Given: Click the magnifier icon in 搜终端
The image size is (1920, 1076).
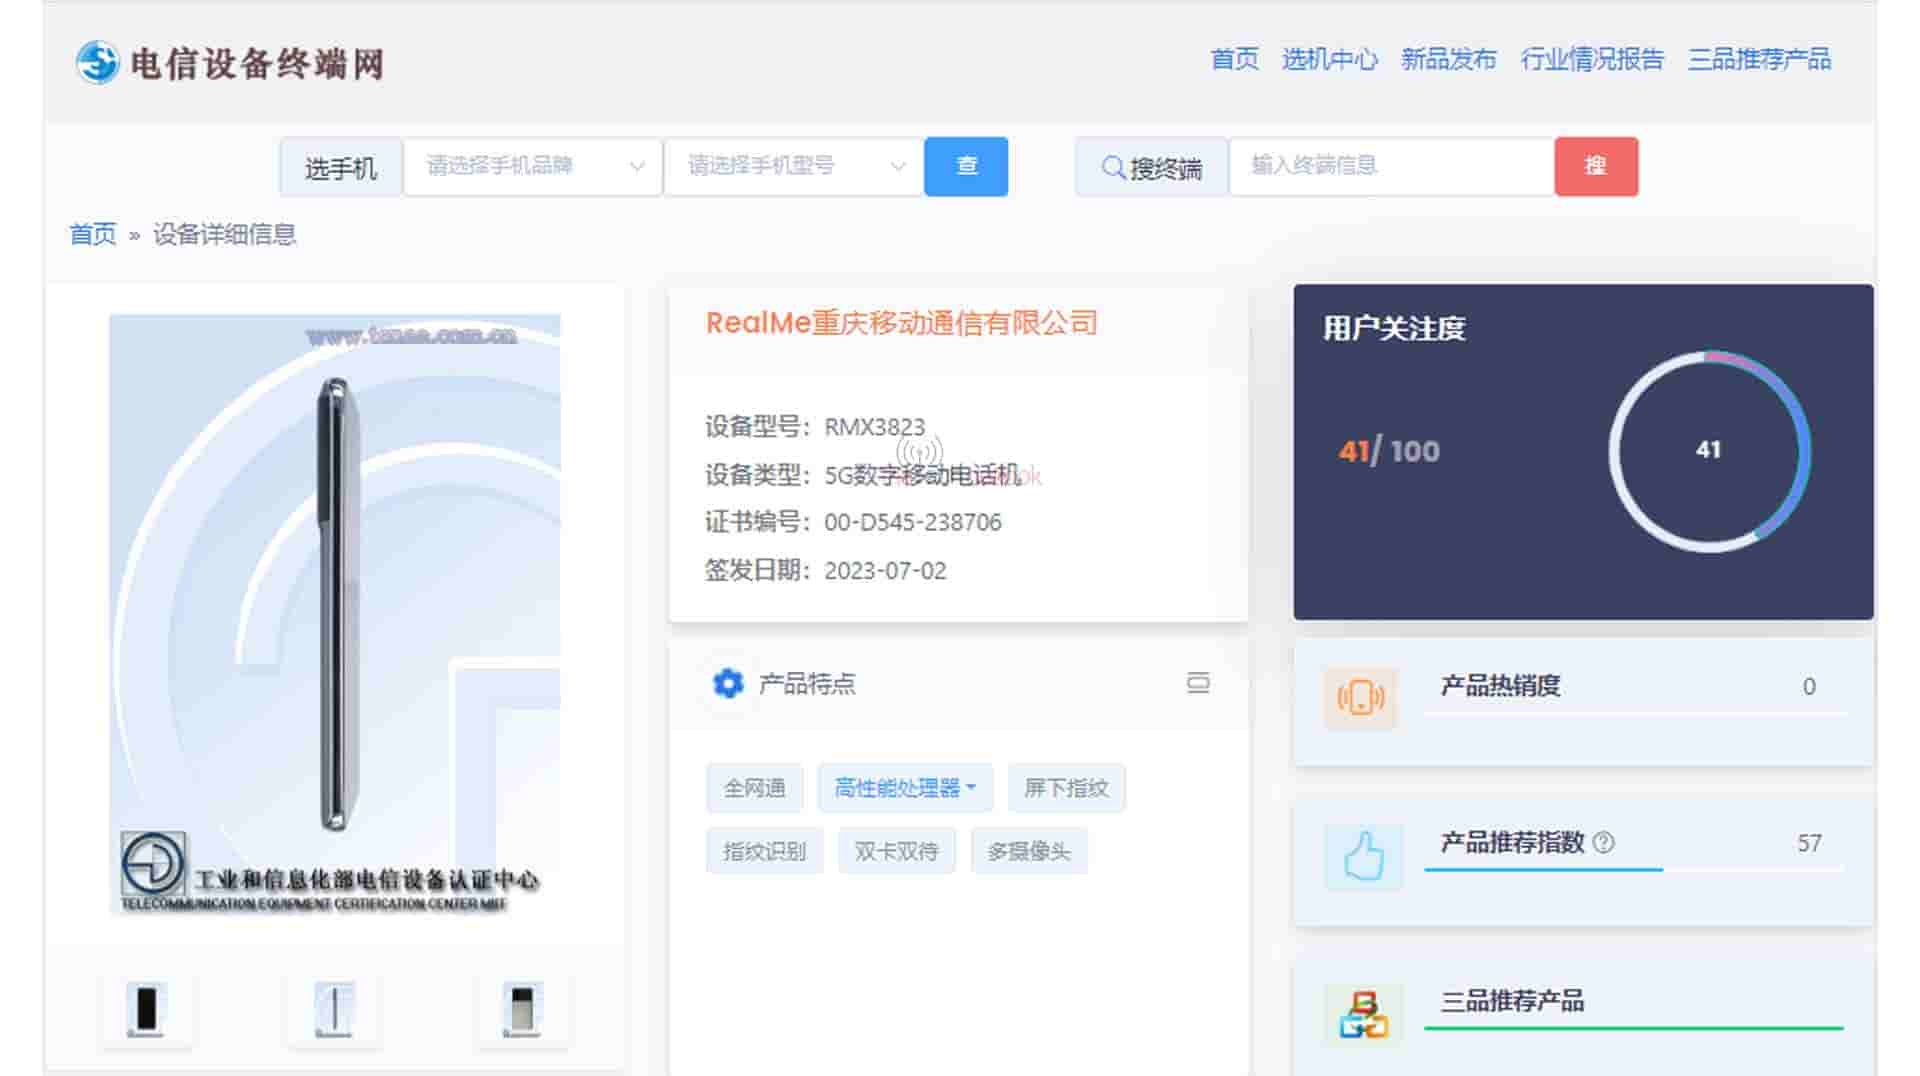Looking at the screenshot, I should point(1112,167).
